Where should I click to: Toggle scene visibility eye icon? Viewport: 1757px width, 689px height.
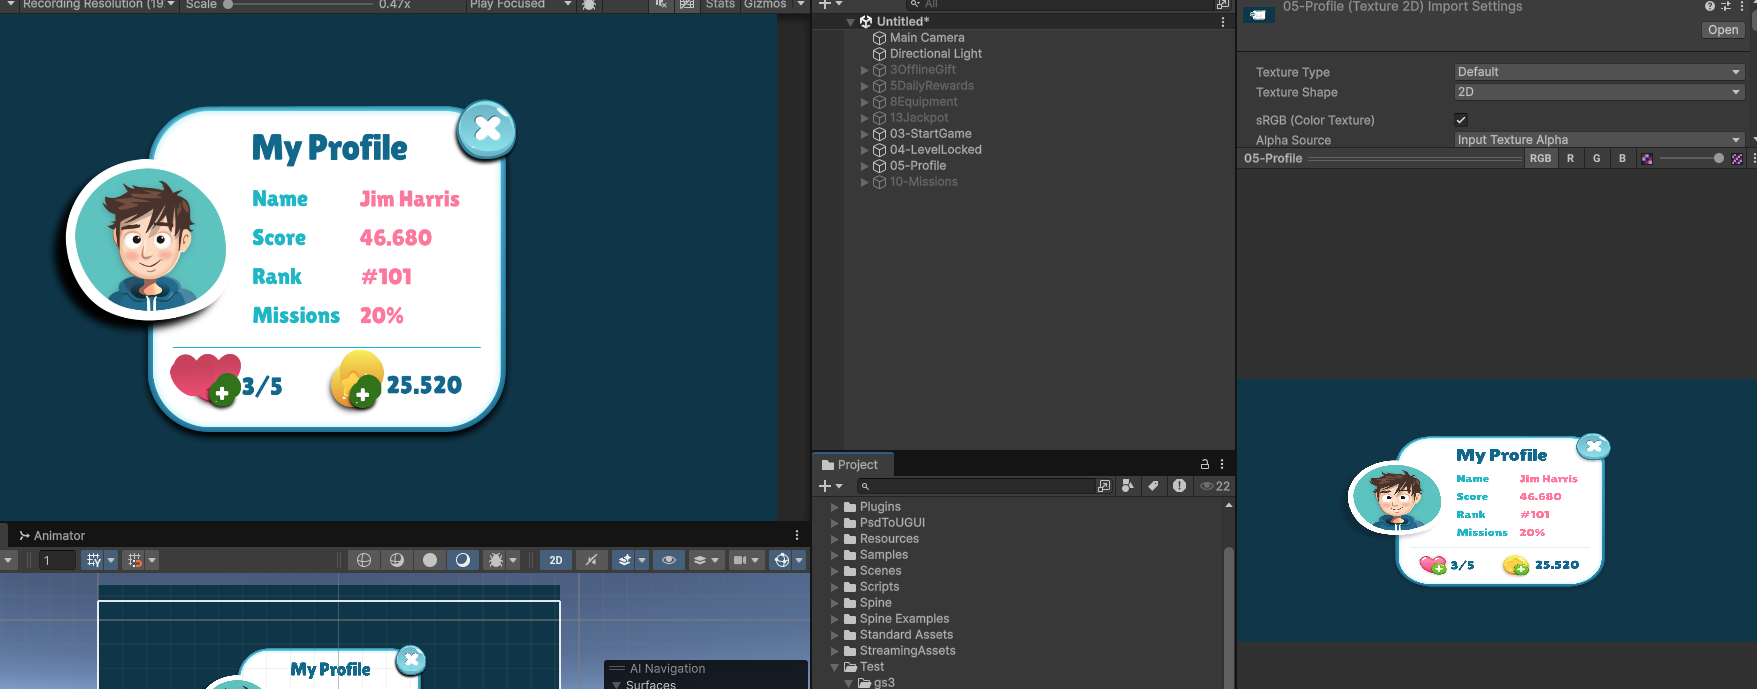[x=669, y=560]
